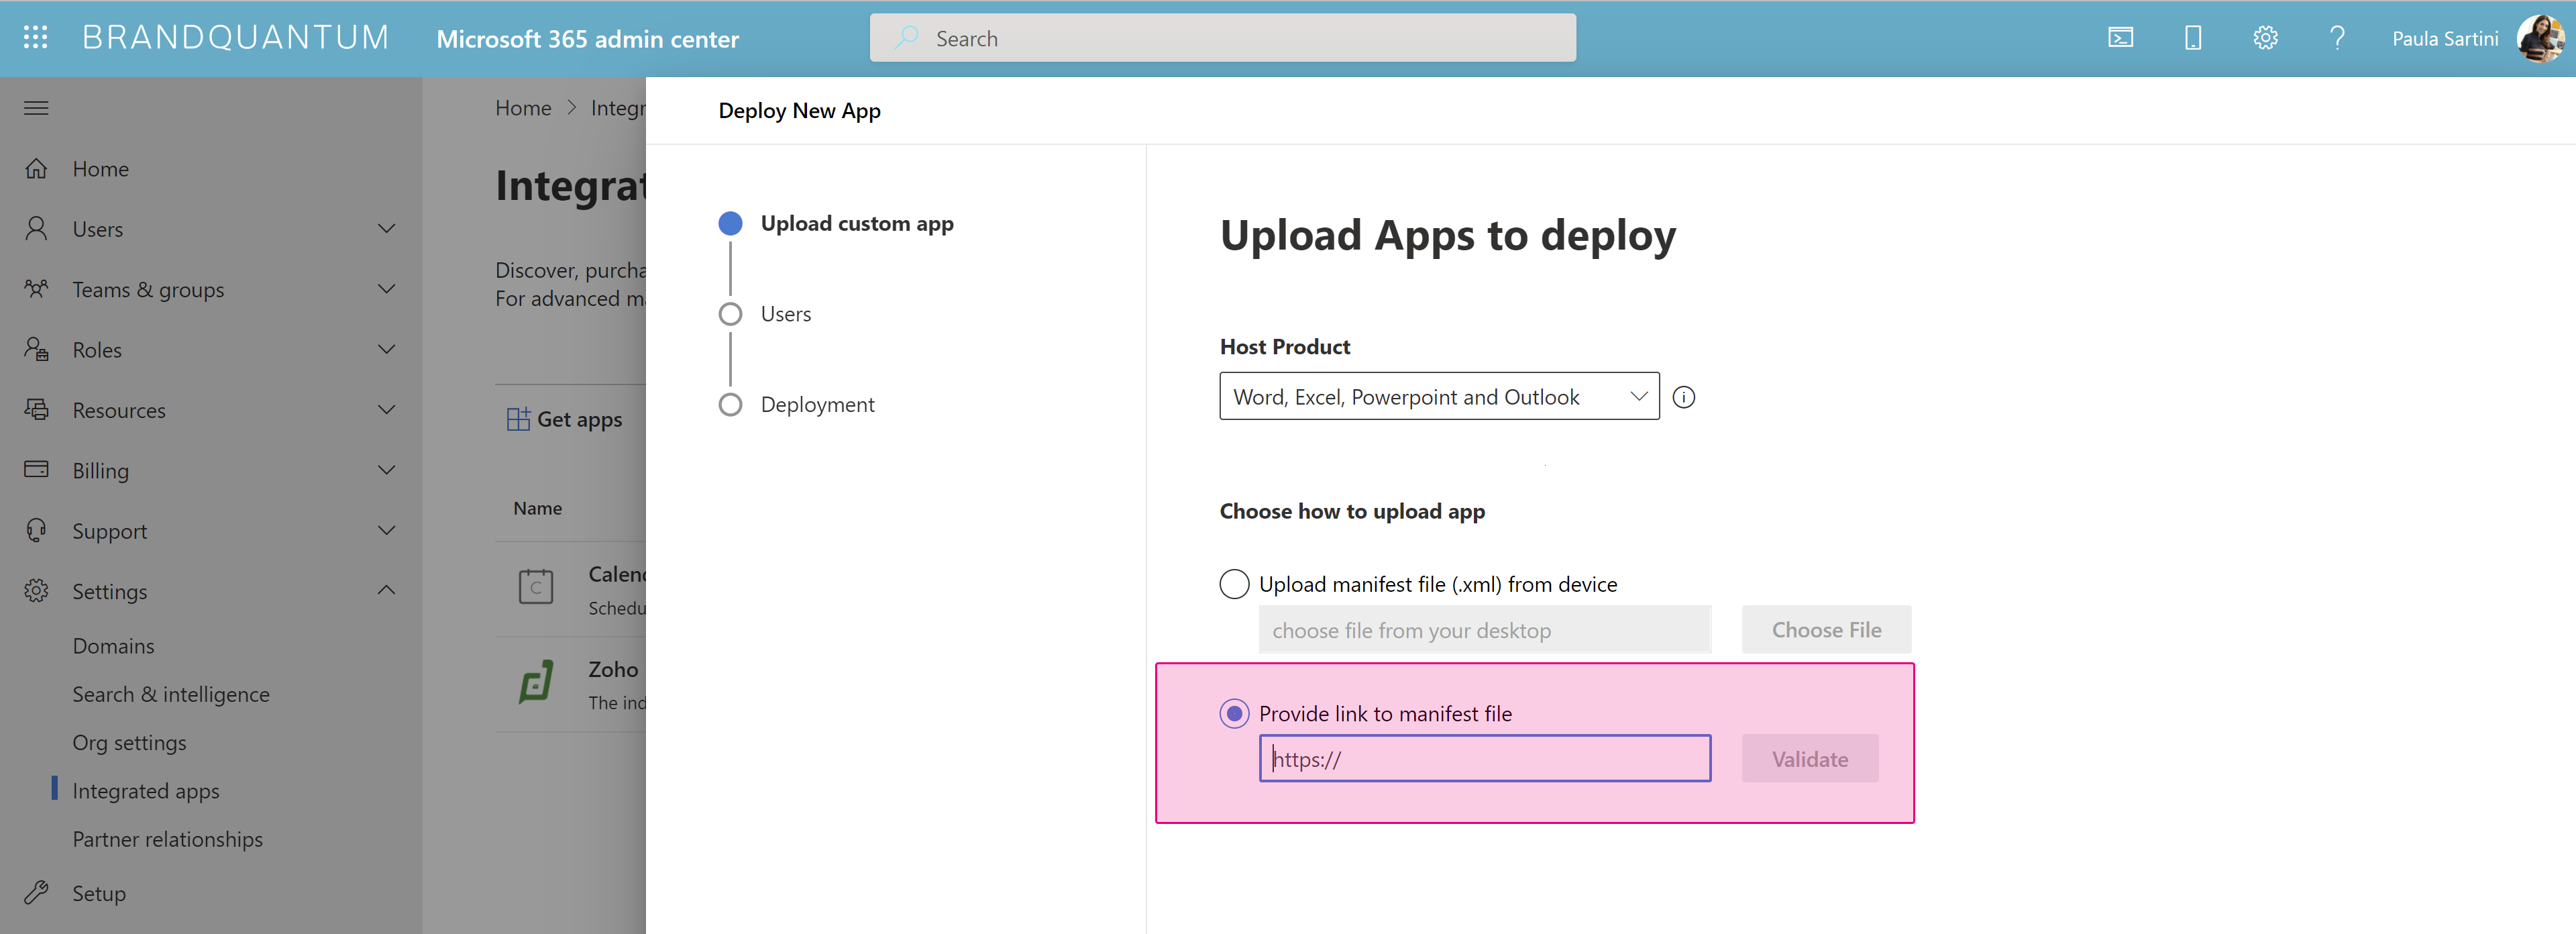The image size is (2576, 934).
Task: Click the Users person icon
Action: point(36,229)
